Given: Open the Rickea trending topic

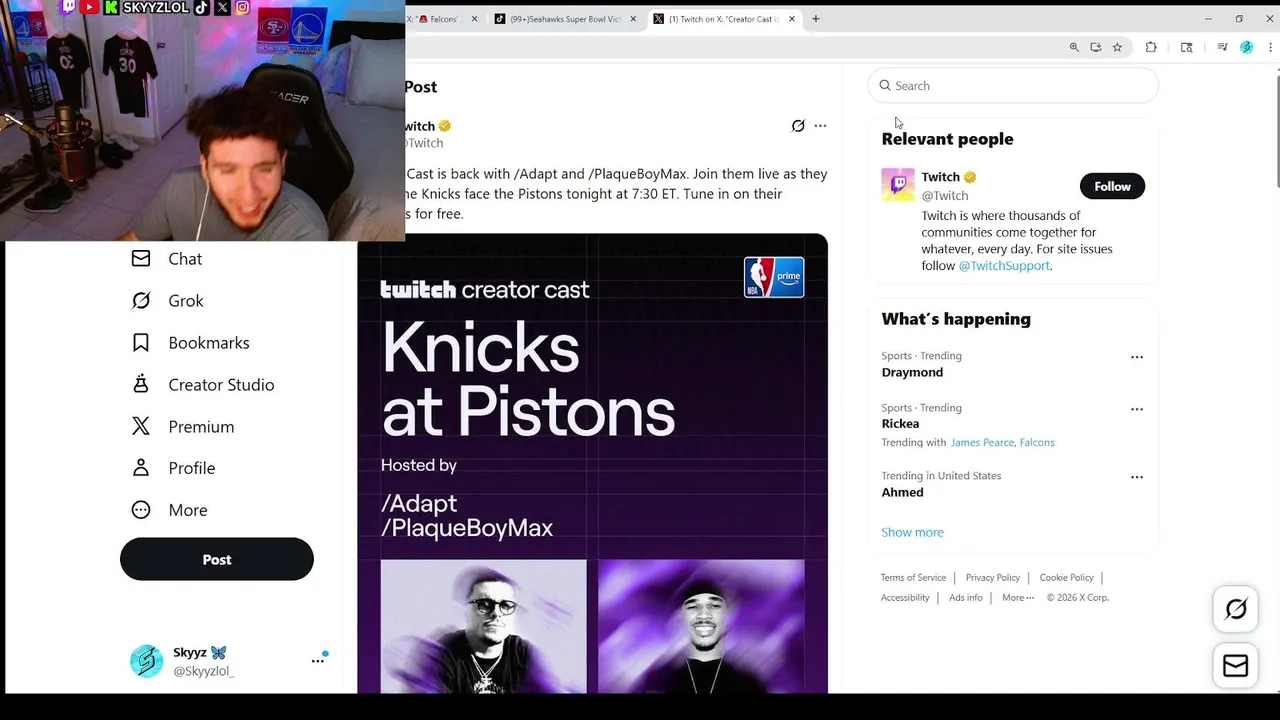Looking at the screenshot, I should click(x=900, y=424).
